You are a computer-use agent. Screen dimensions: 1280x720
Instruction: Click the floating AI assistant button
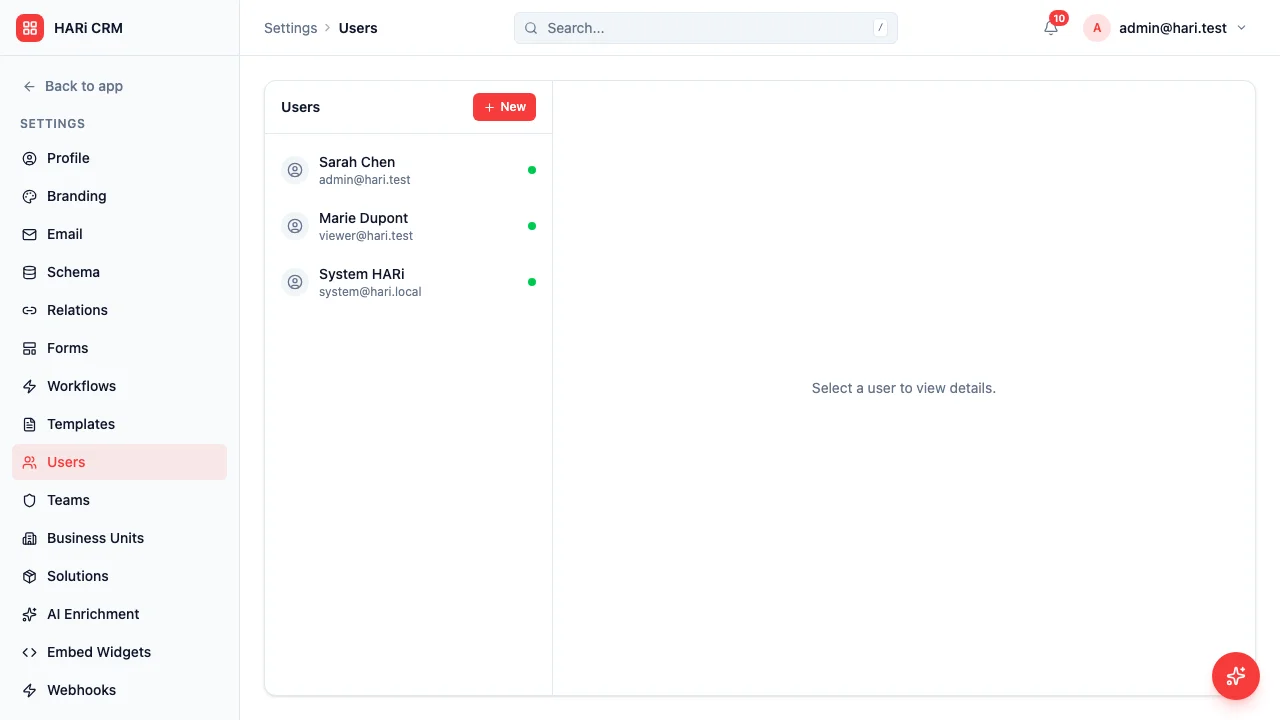point(1235,676)
